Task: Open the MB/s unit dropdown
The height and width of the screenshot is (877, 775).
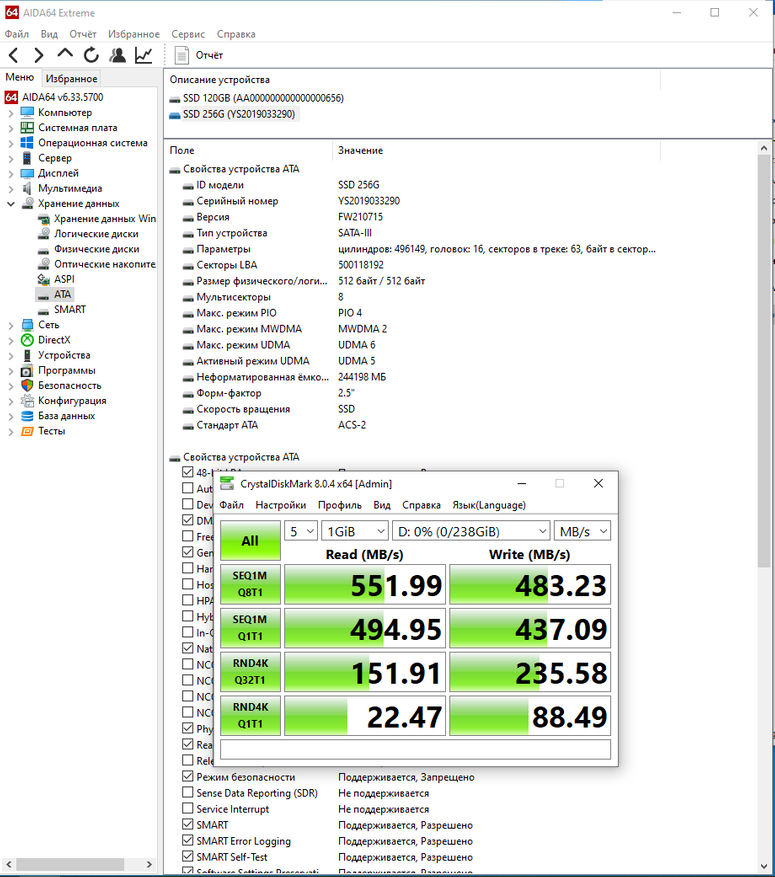Action: pos(582,531)
